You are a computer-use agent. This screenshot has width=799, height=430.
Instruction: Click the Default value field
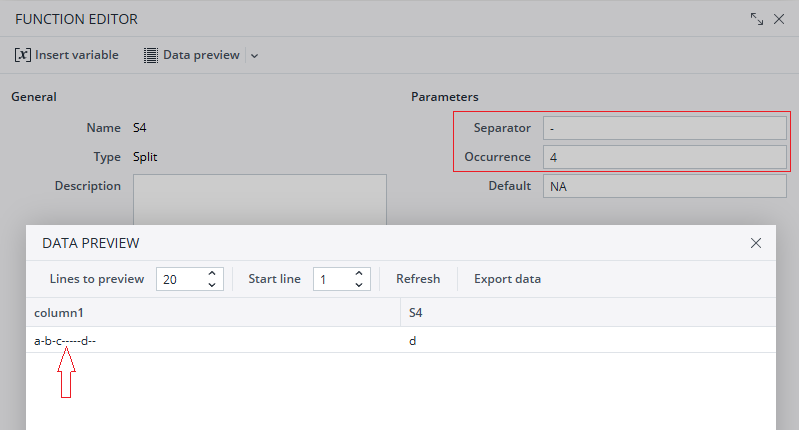tap(664, 186)
